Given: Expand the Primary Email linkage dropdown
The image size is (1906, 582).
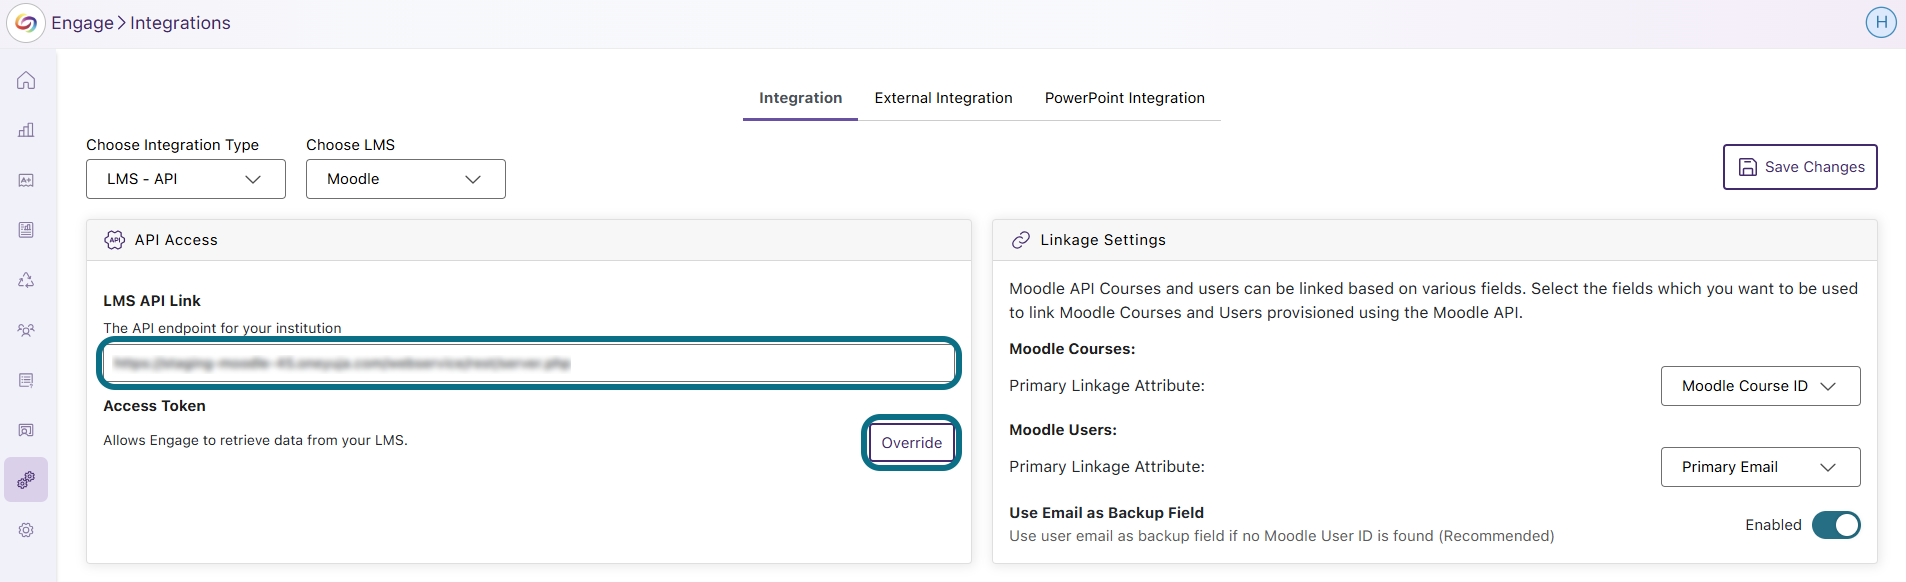Looking at the screenshot, I should (x=1760, y=467).
